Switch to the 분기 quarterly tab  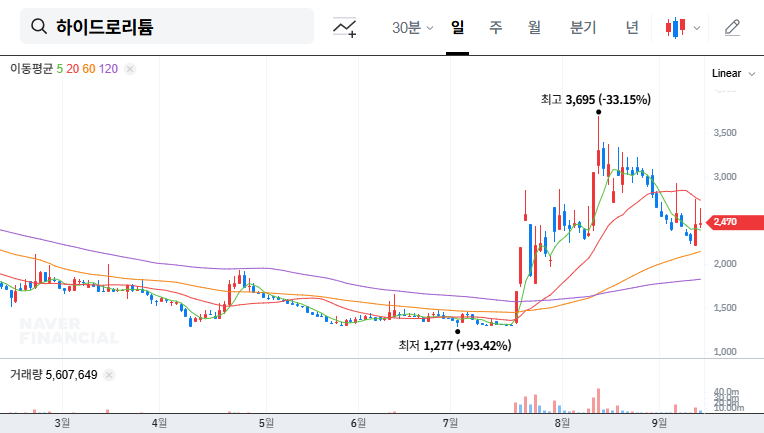583,27
